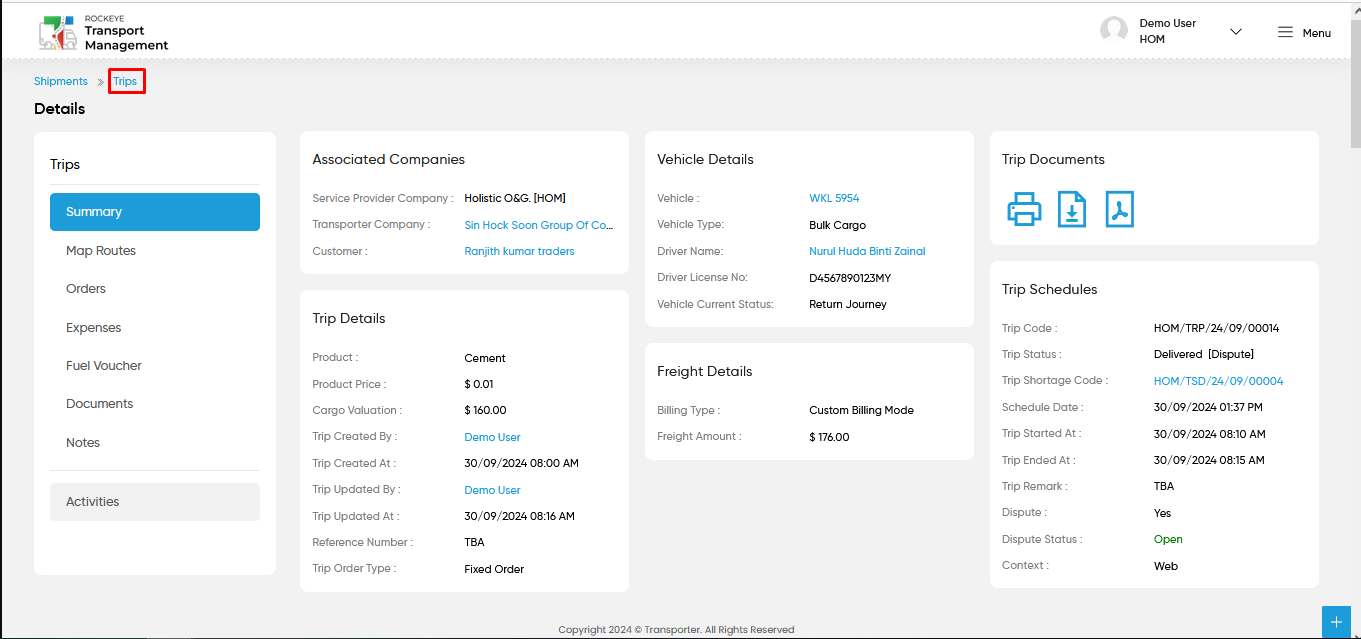Click schedule date 30/09/2024 01:37 PM
Viewport: 1361px width, 639px height.
click(x=1208, y=407)
